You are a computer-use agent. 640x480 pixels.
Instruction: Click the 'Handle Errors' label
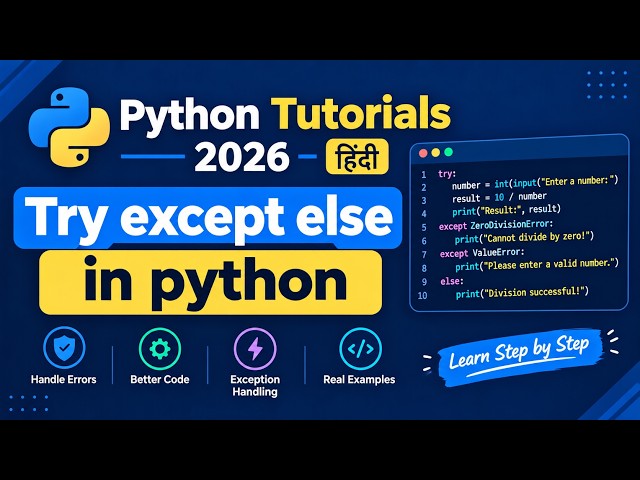(64, 380)
